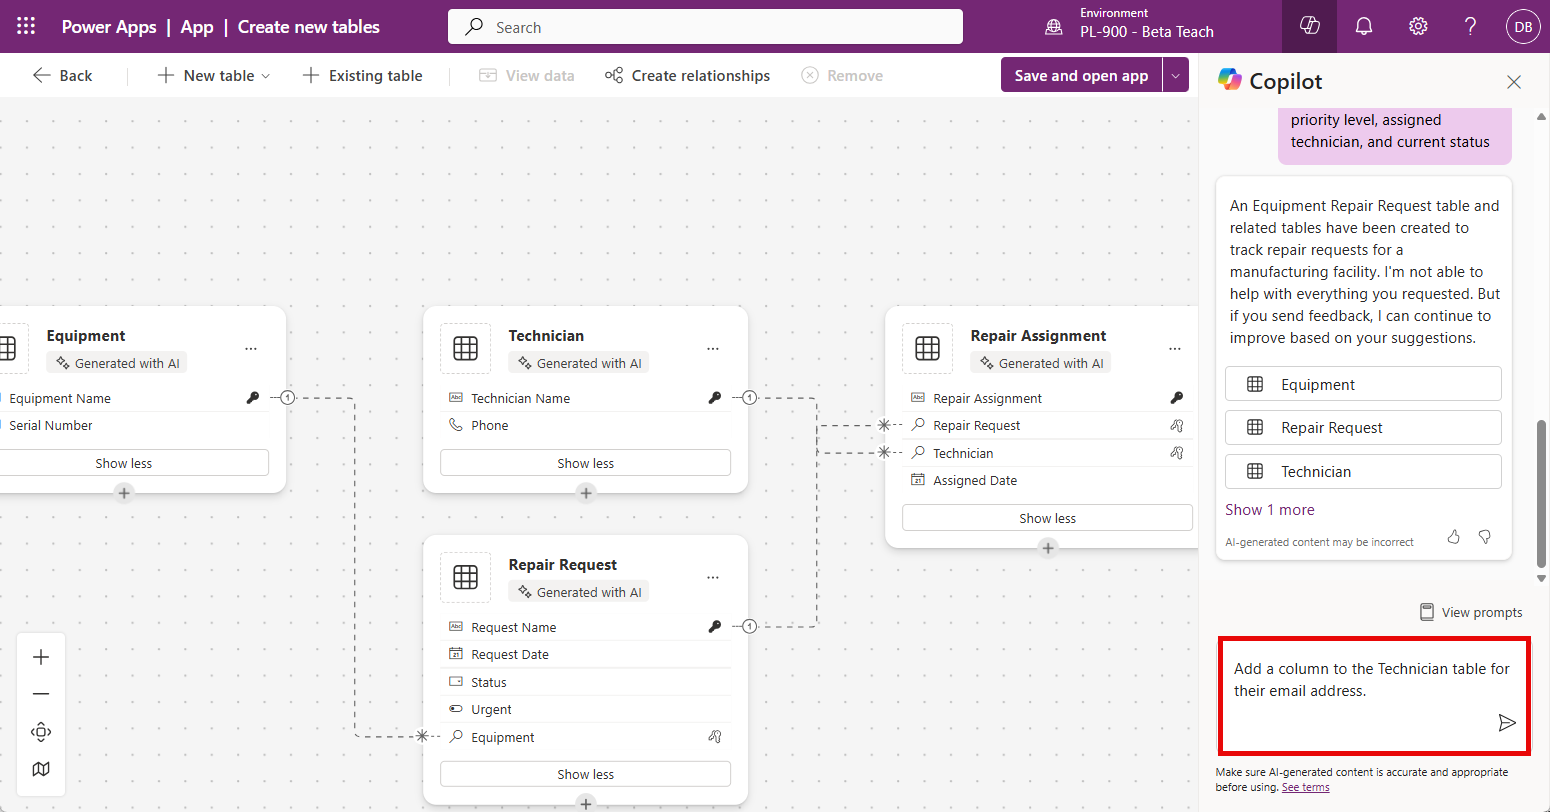Open the Copilot icon in the header
Image resolution: width=1550 pixels, height=812 pixels.
[x=1309, y=27]
